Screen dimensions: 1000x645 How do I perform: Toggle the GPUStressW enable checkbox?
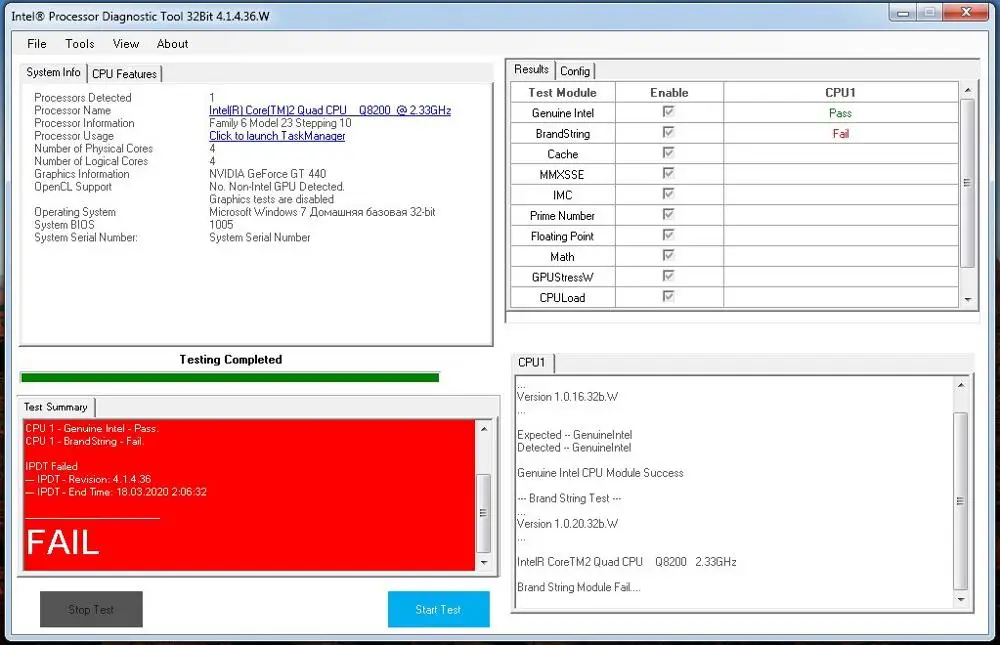(668, 276)
